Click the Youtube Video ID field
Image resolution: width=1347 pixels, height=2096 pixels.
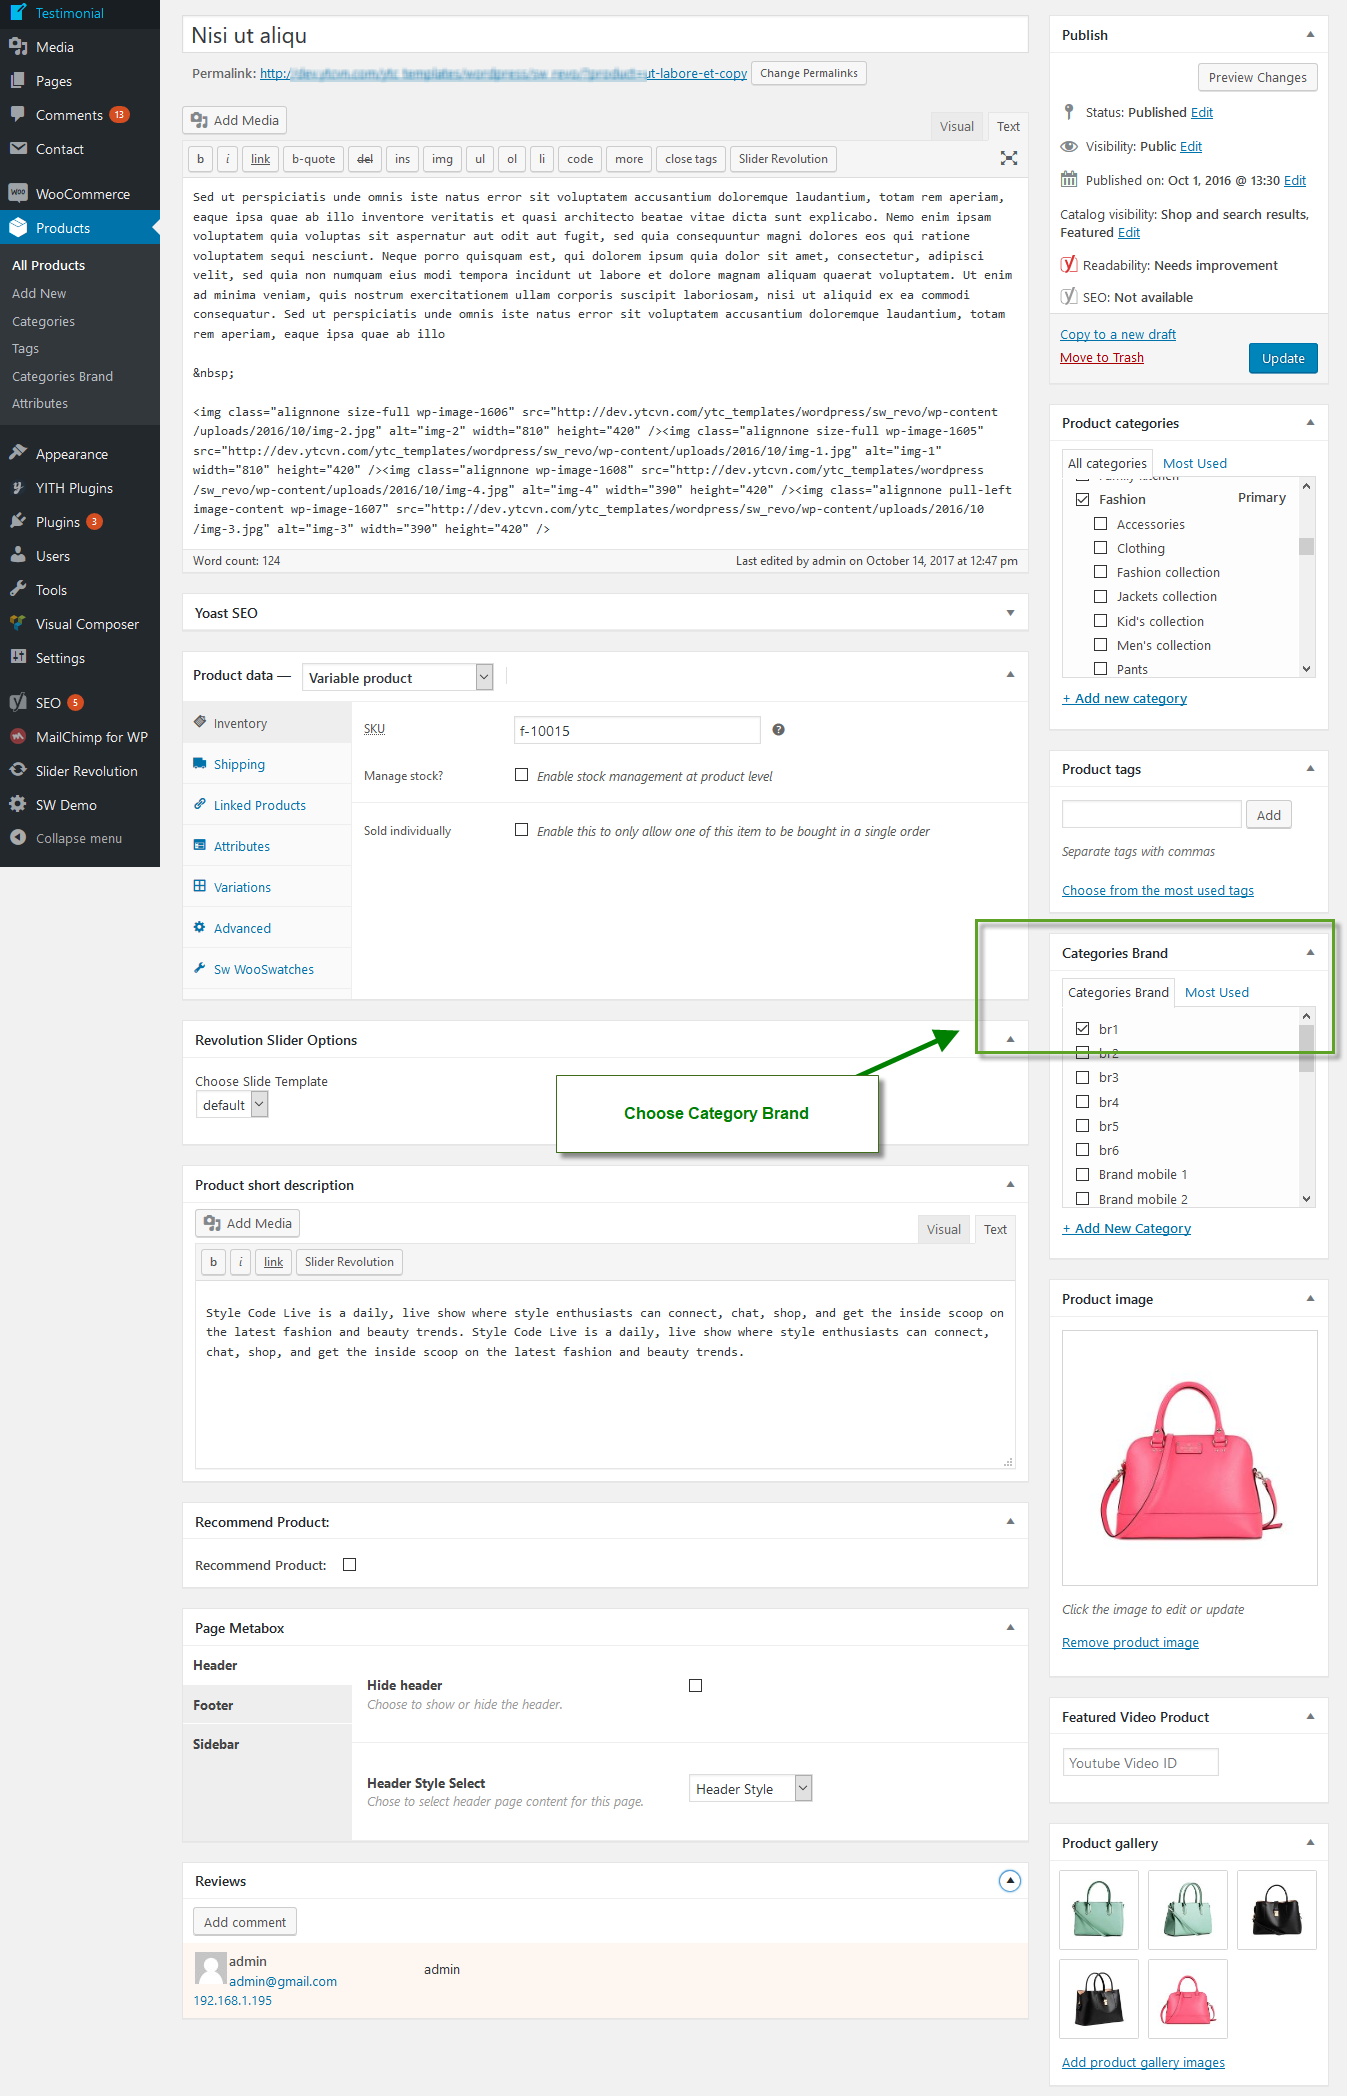1140,1762
